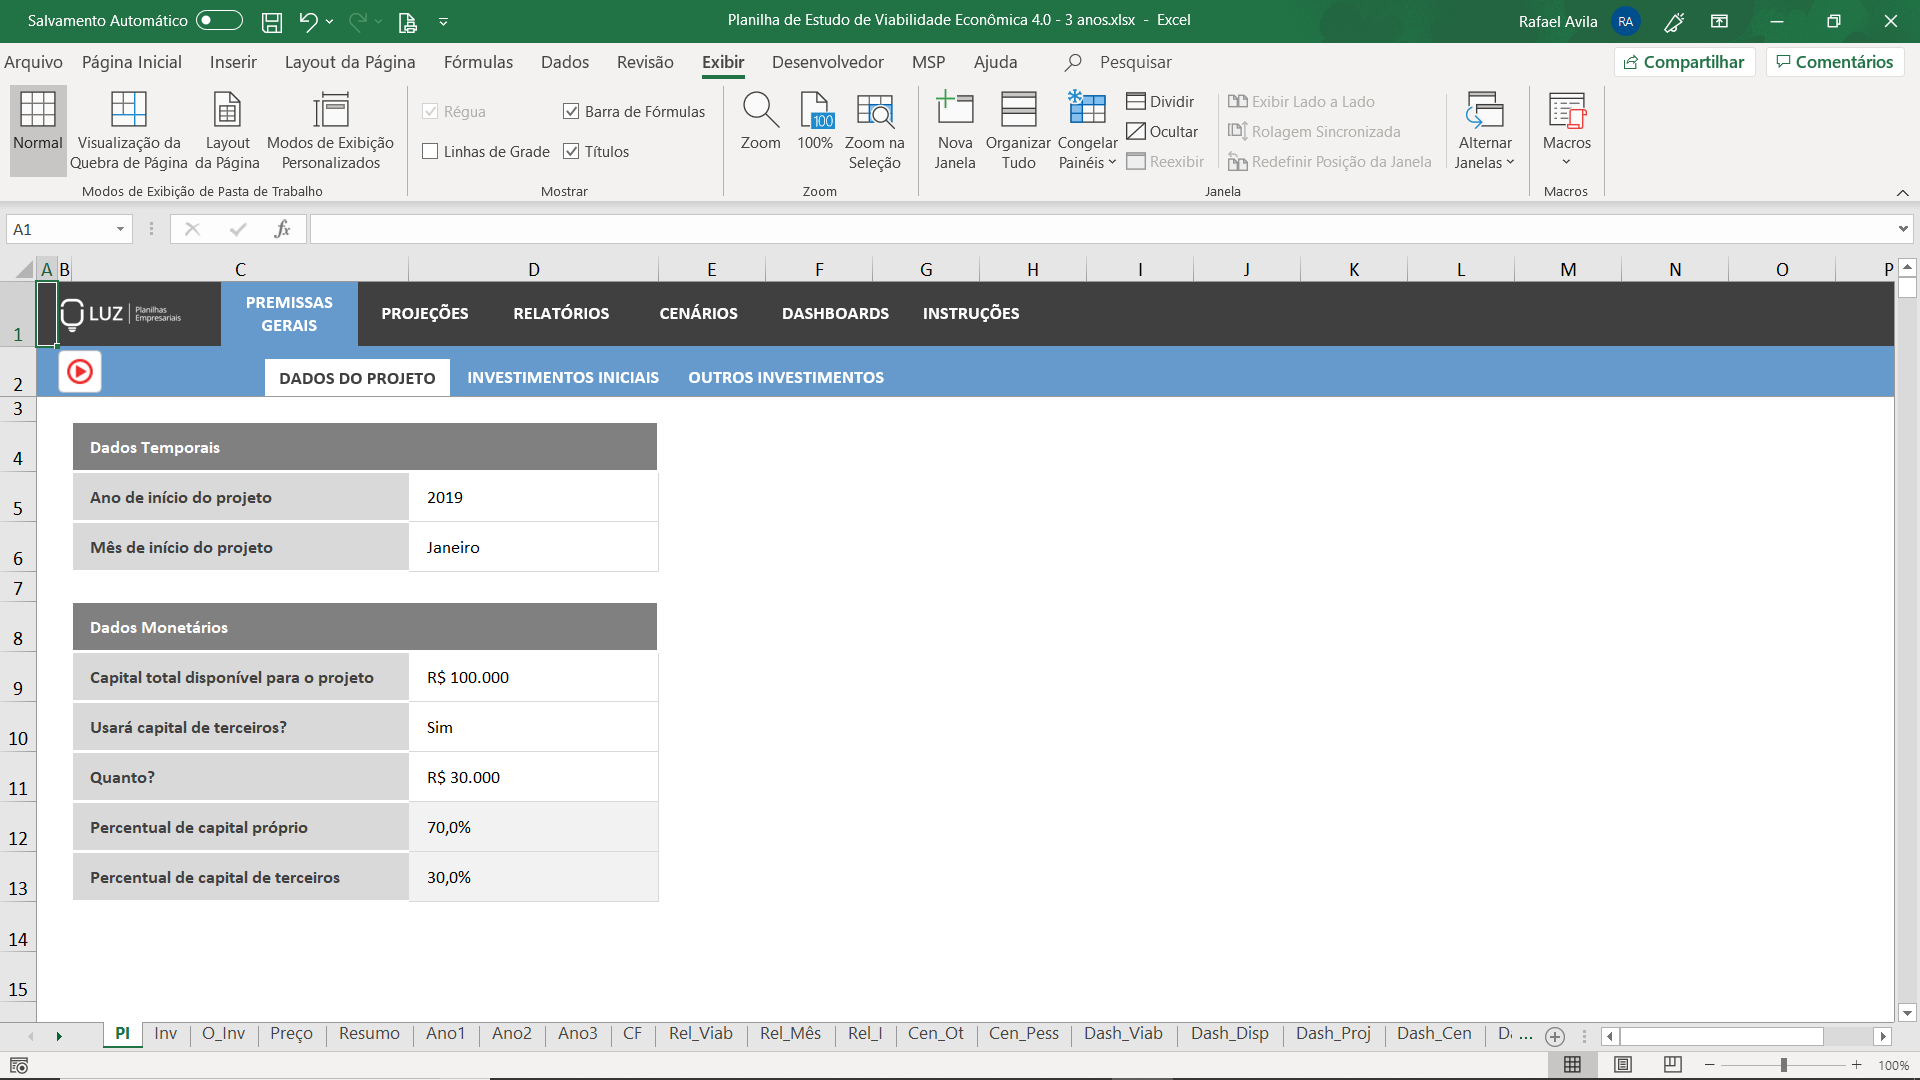Click the Zoom magnifier icon in ribbon

tap(760, 110)
